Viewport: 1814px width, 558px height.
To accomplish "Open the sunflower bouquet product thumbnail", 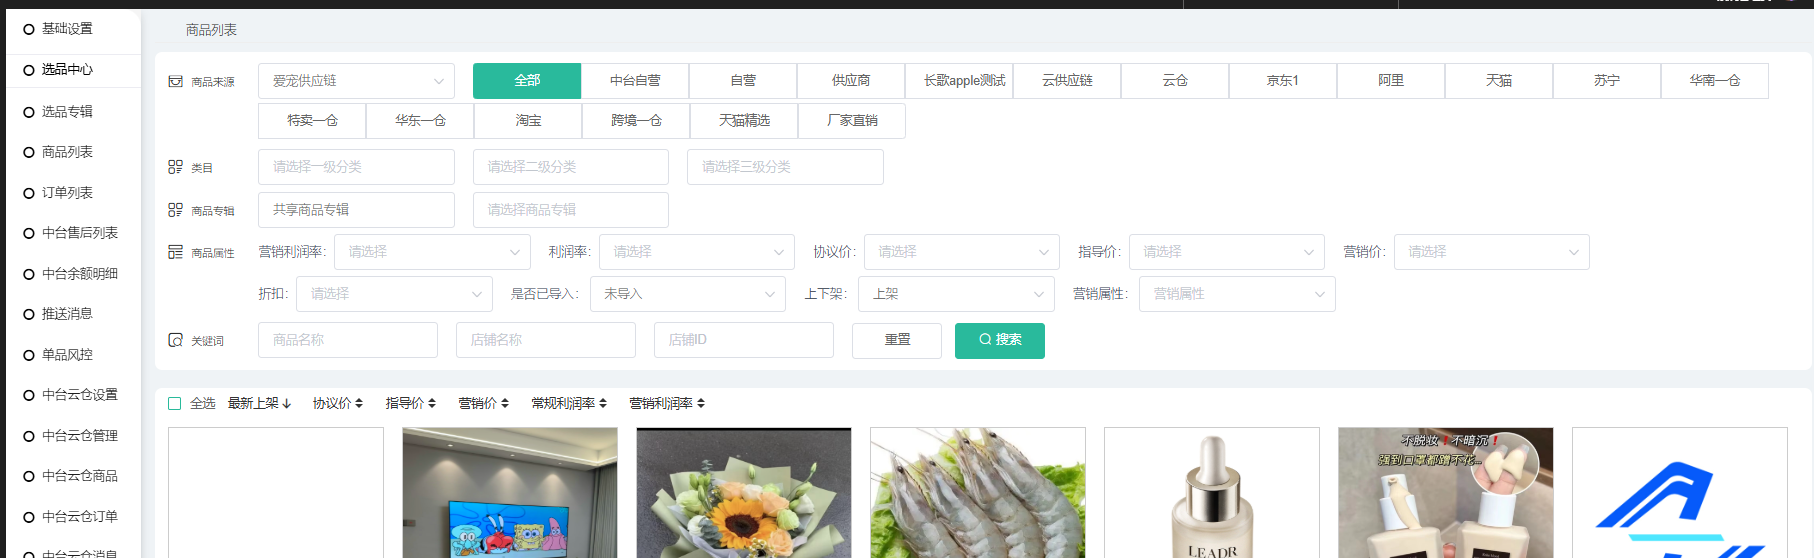I will [x=744, y=493].
